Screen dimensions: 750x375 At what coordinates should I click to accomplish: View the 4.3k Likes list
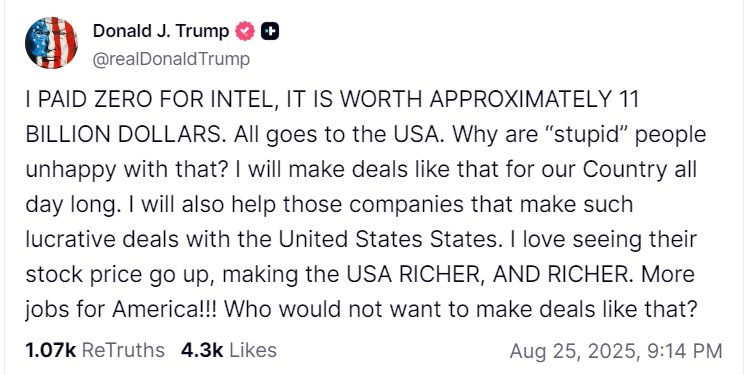pyautogui.click(x=229, y=351)
